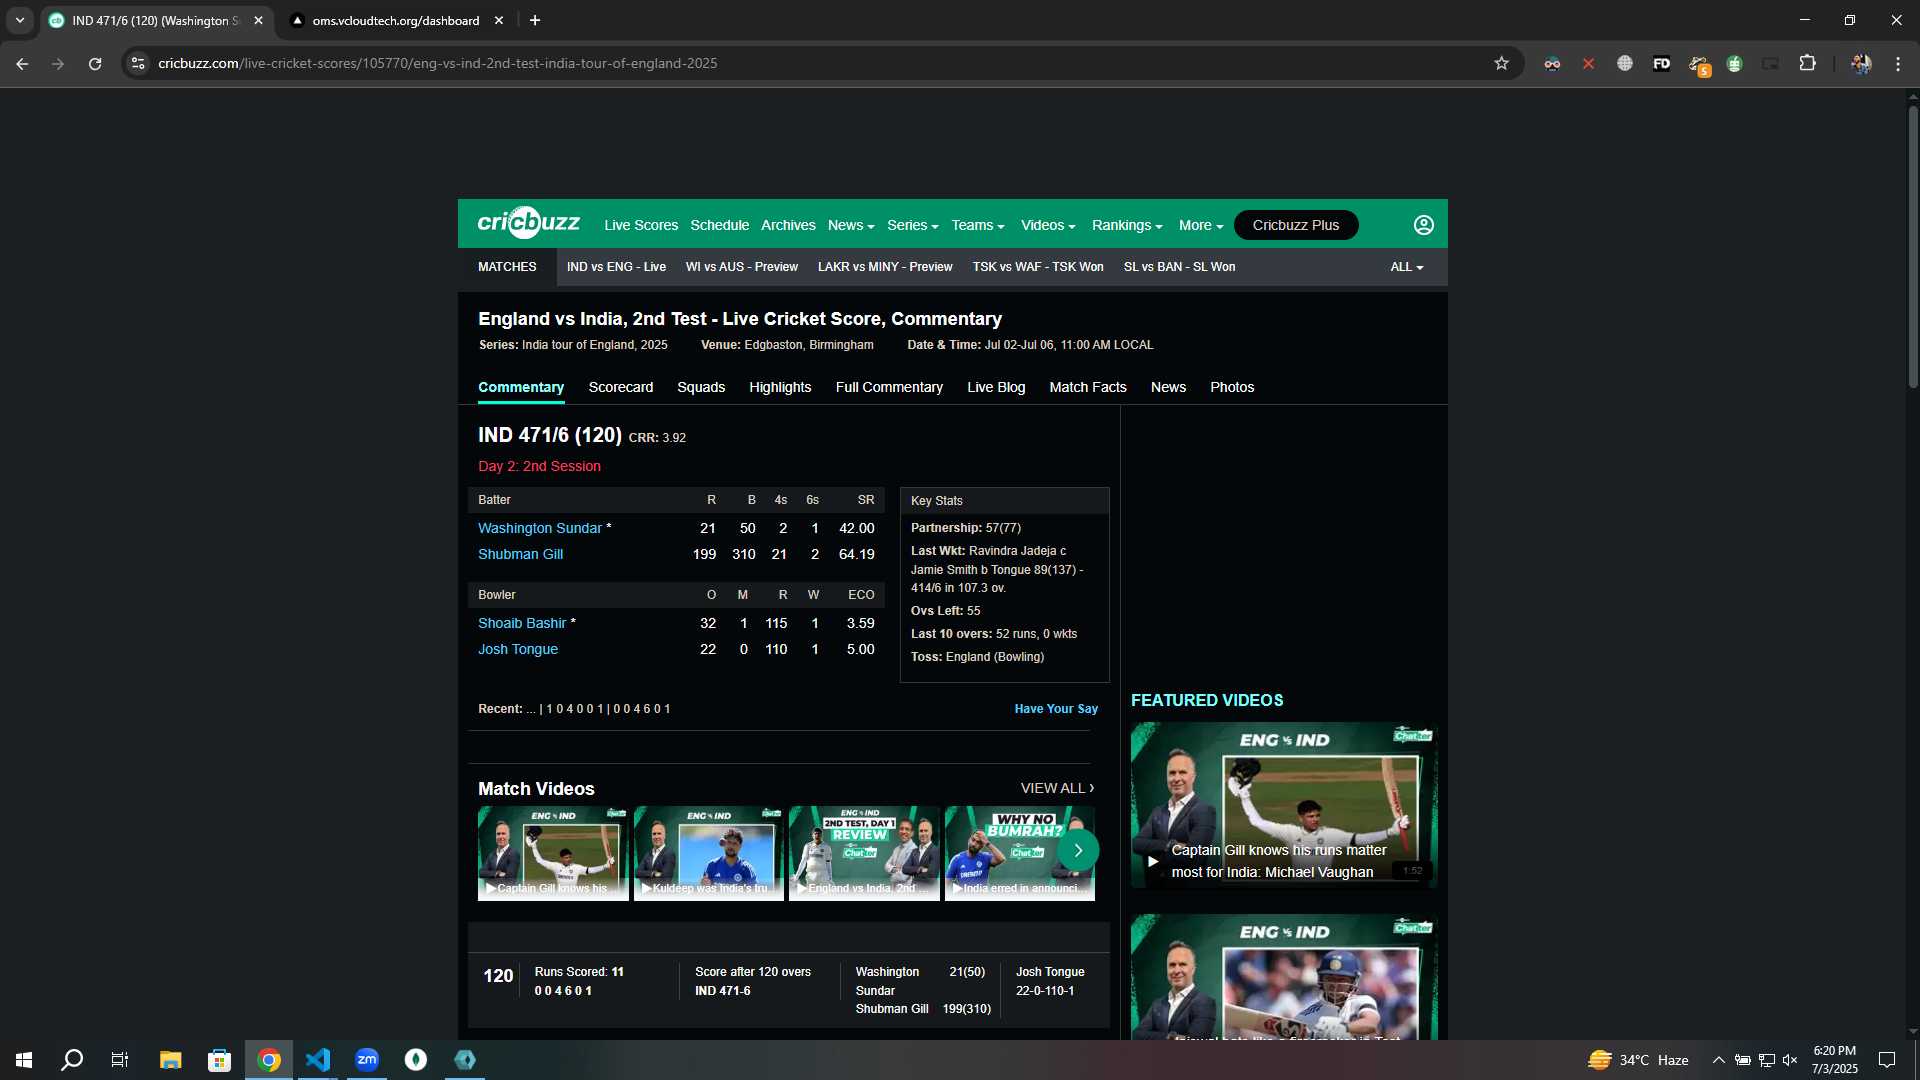This screenshot has width=1920, height=1080.
Task: Open Kuldeep was India's video thumbnail
Action: point(709,853)
